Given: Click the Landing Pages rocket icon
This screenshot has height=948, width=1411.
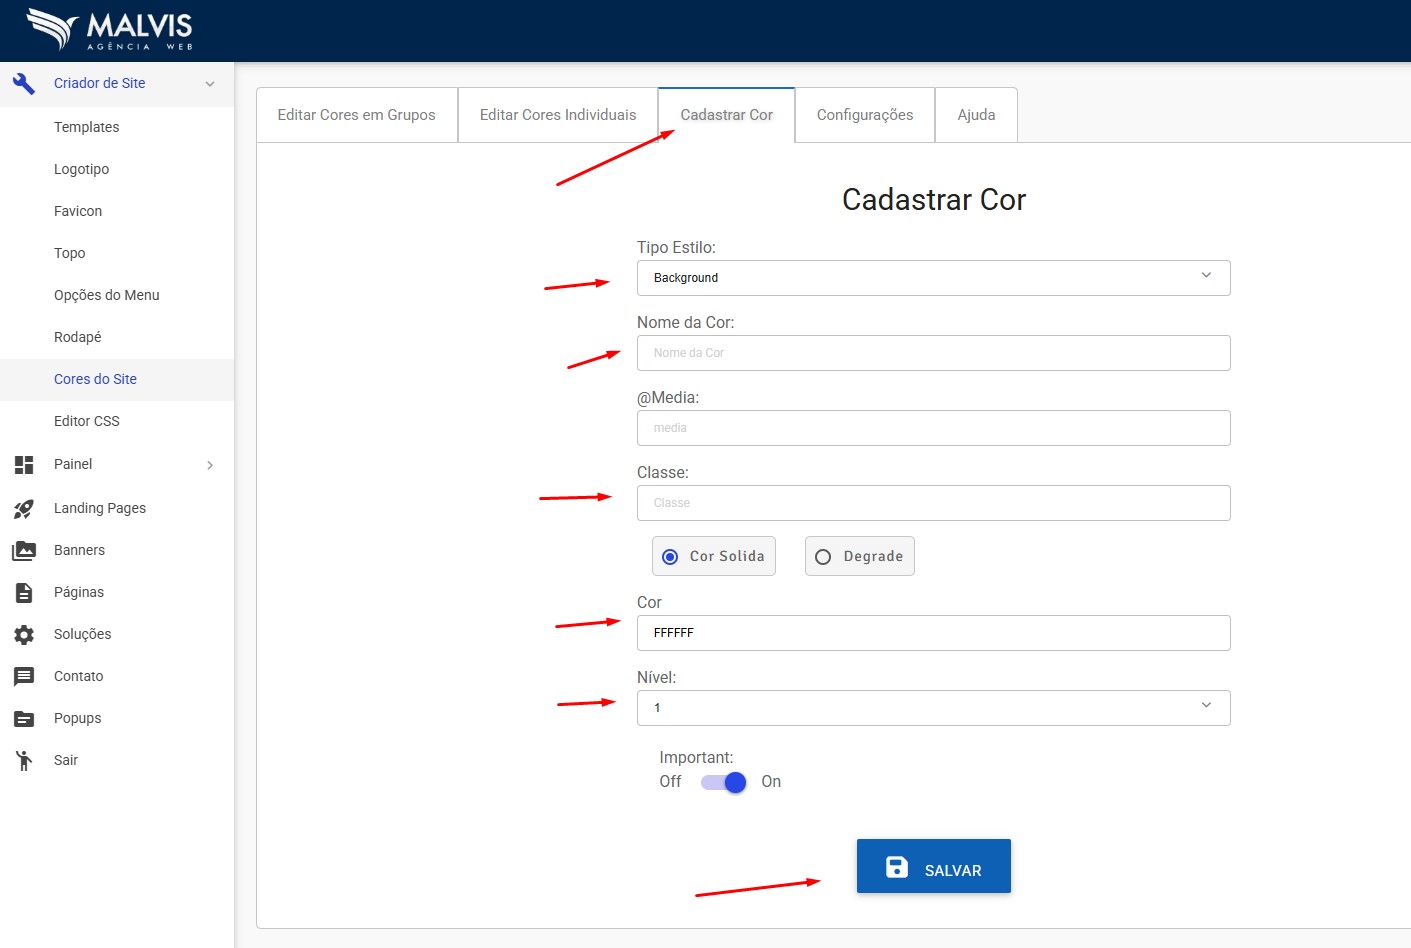Looking at the screenshot, I should (24, 509).
